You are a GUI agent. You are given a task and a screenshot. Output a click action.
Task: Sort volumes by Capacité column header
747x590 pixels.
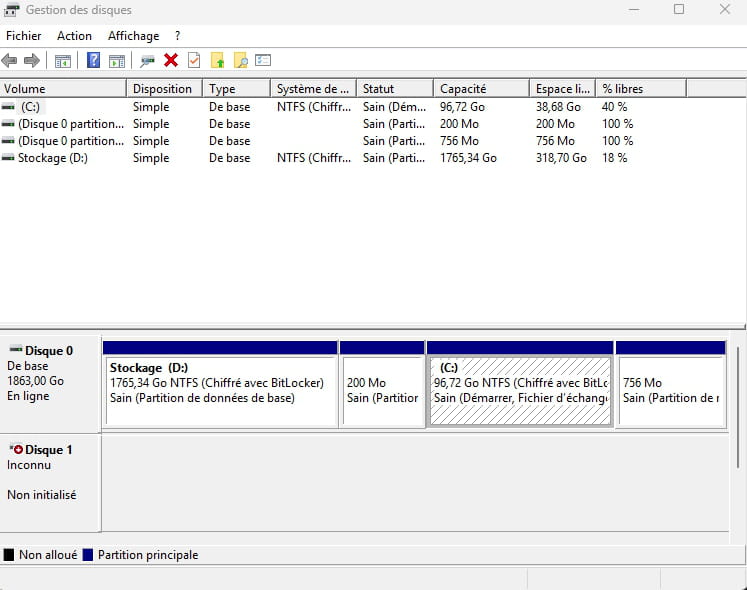480,89
